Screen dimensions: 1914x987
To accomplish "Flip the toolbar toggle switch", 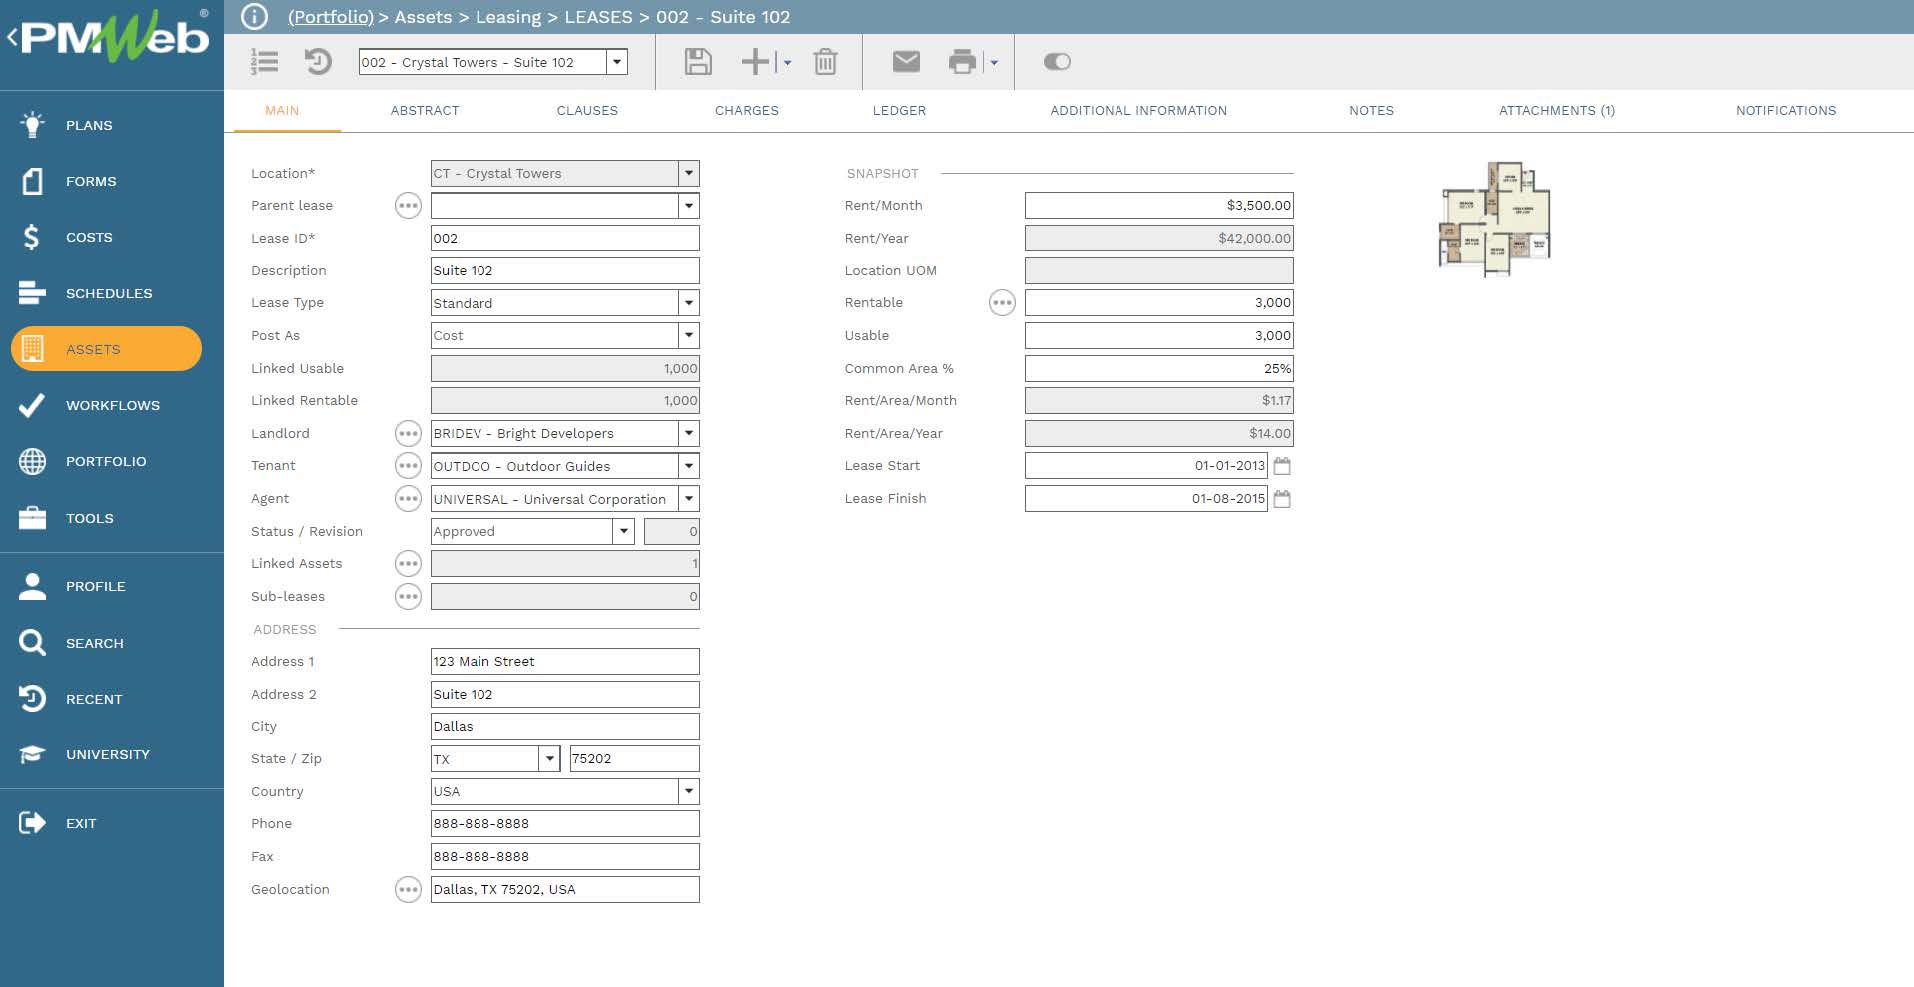I will point(1057,62).
